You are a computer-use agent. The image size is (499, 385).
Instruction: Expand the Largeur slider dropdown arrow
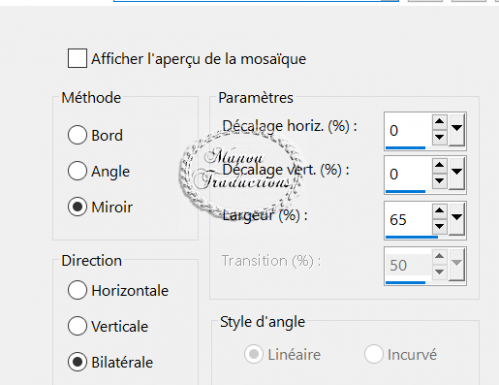click(x=456, y=219)
